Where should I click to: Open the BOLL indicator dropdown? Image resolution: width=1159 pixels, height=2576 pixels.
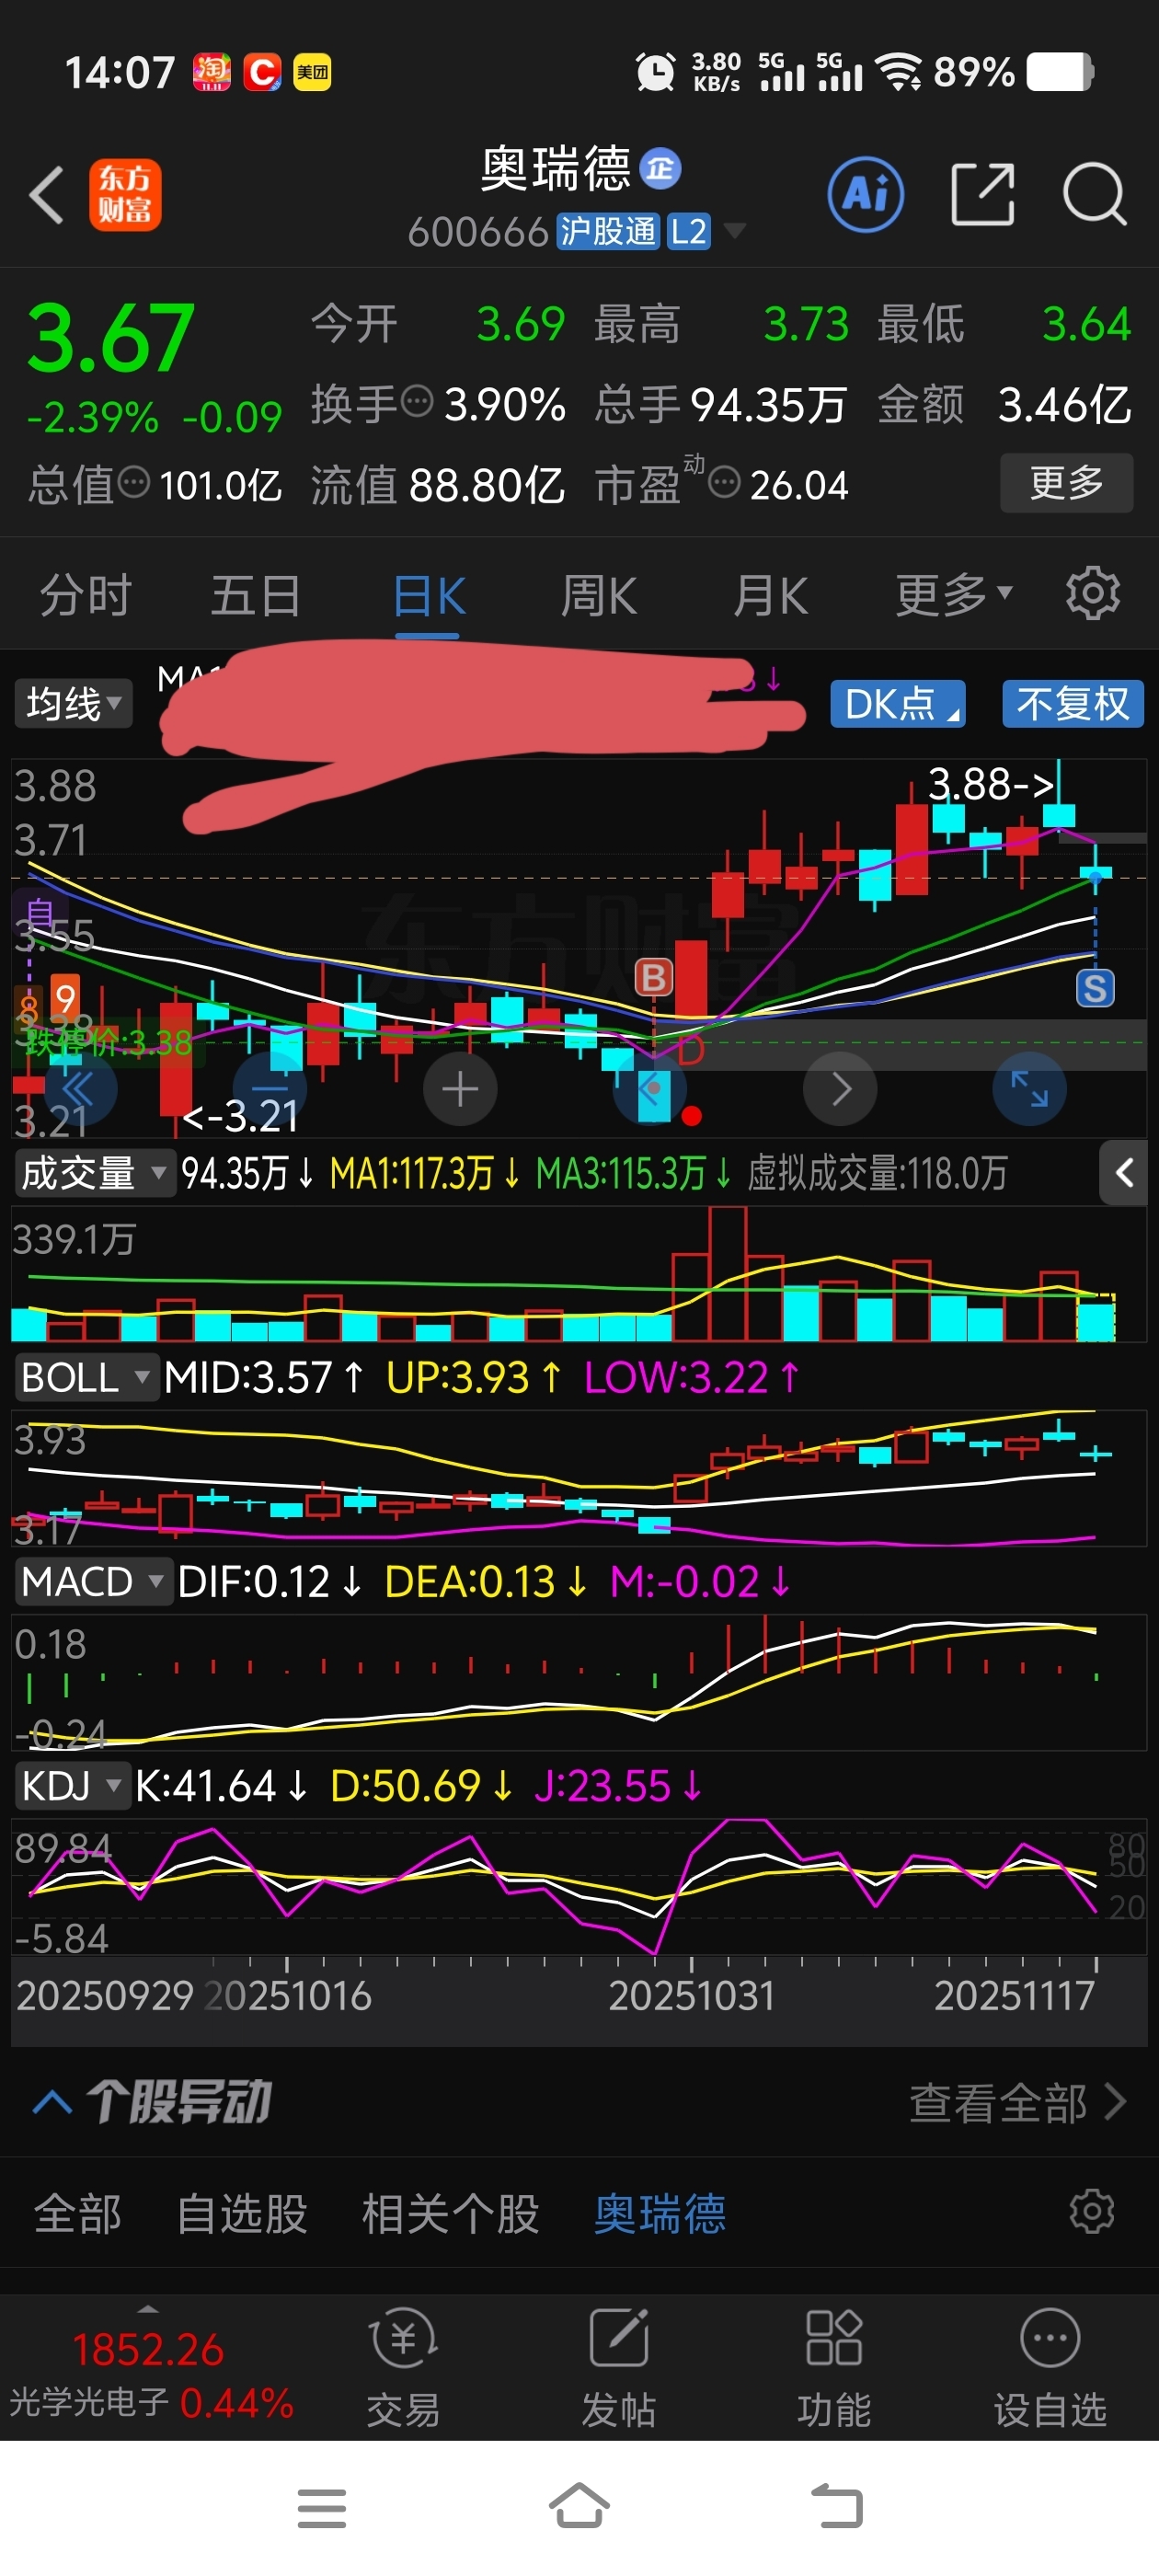(x=86, y=1377)
